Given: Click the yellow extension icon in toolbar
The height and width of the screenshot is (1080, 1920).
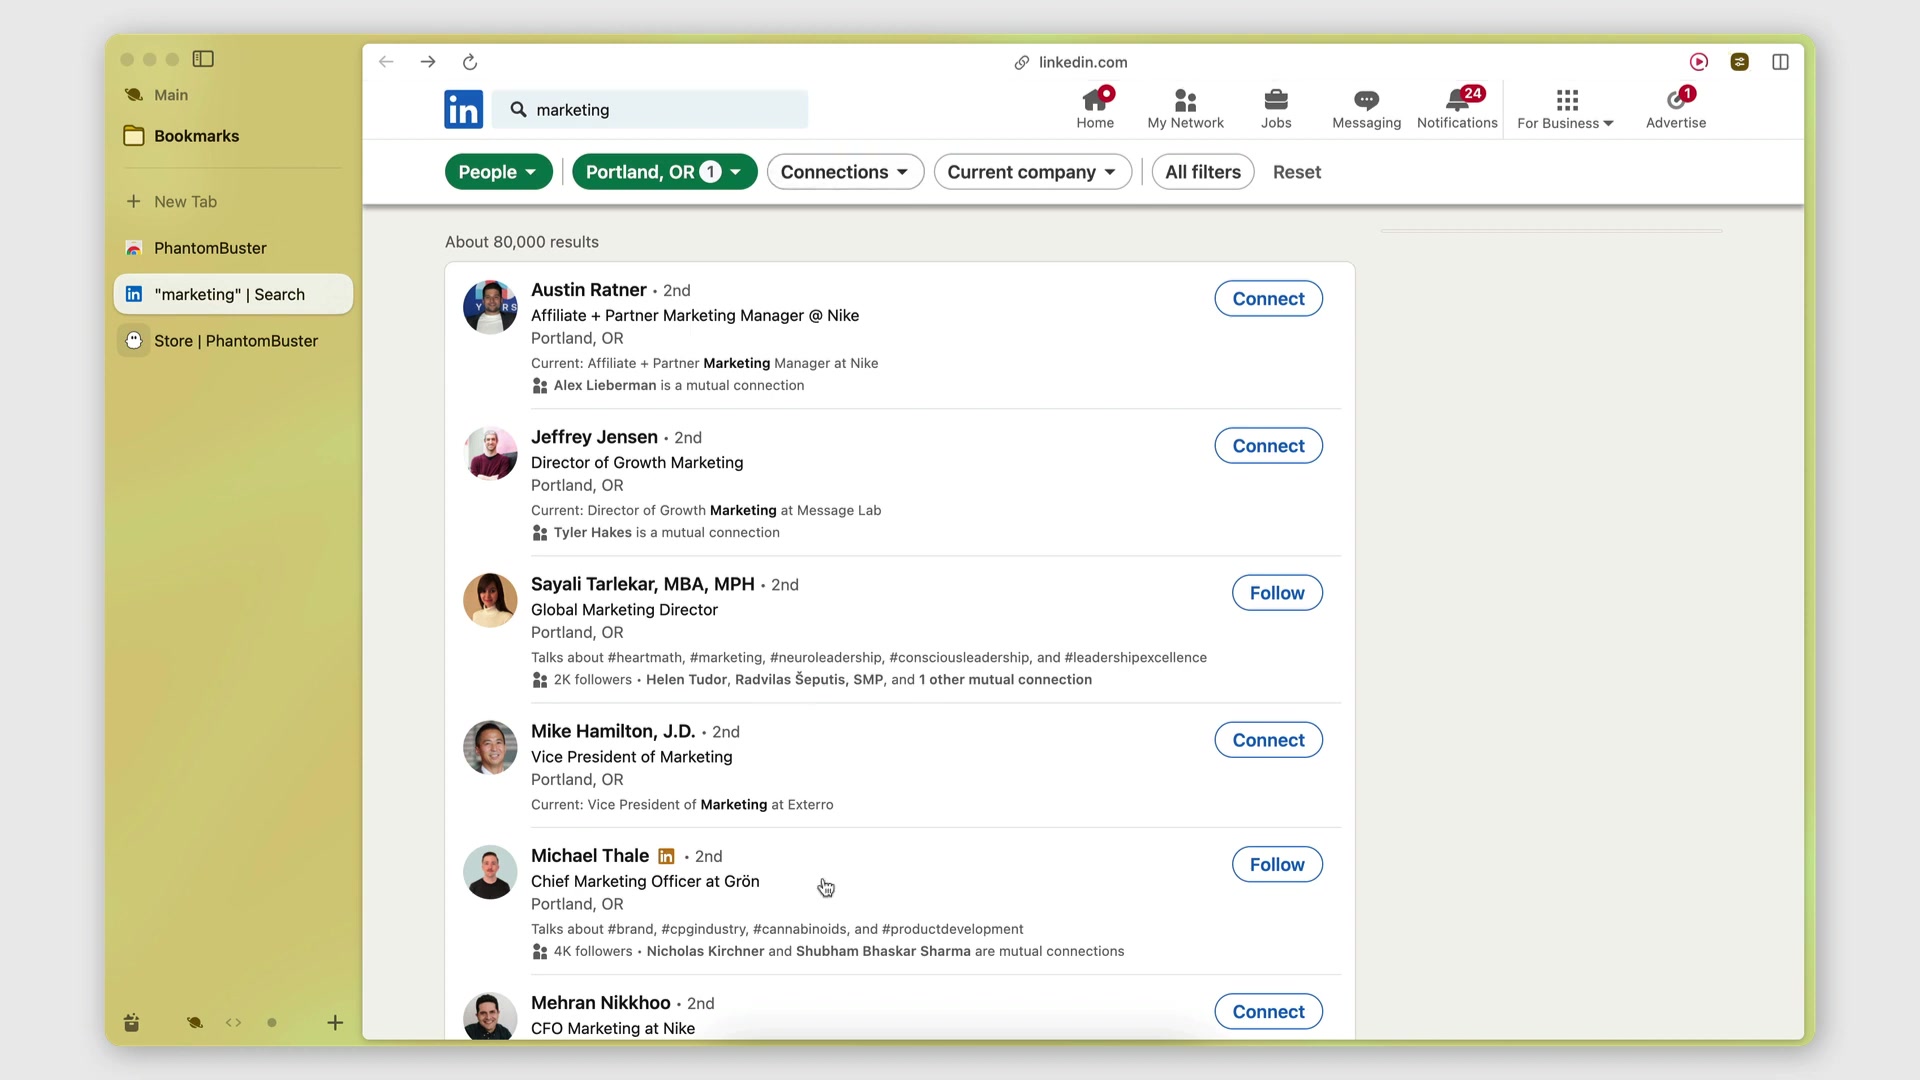Looking at the screenshot, I should pyautogui.click(x=1740, y=62).
